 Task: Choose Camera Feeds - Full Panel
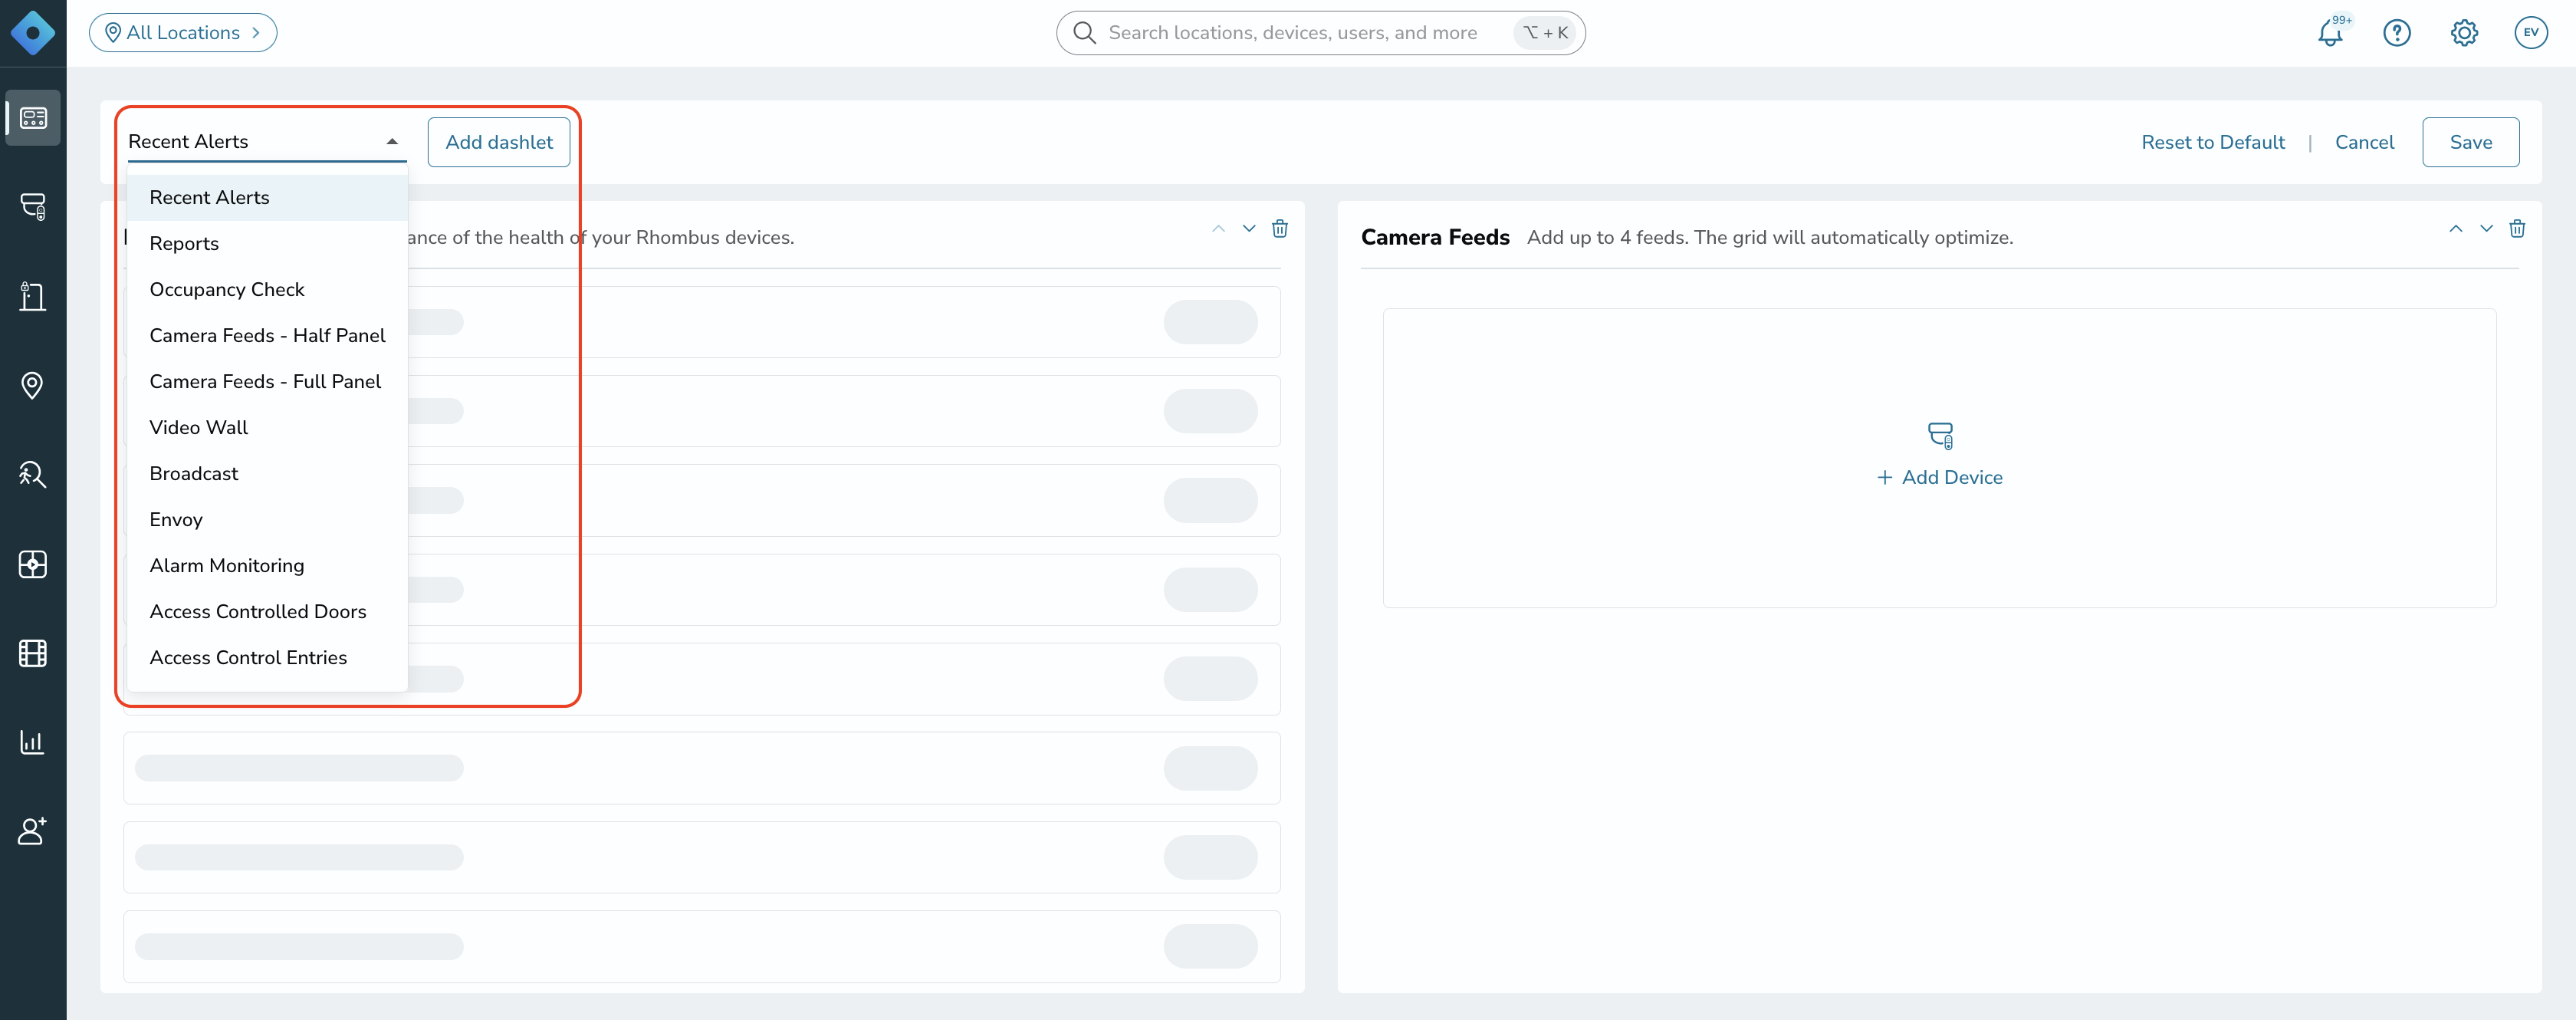coord(268,382)
